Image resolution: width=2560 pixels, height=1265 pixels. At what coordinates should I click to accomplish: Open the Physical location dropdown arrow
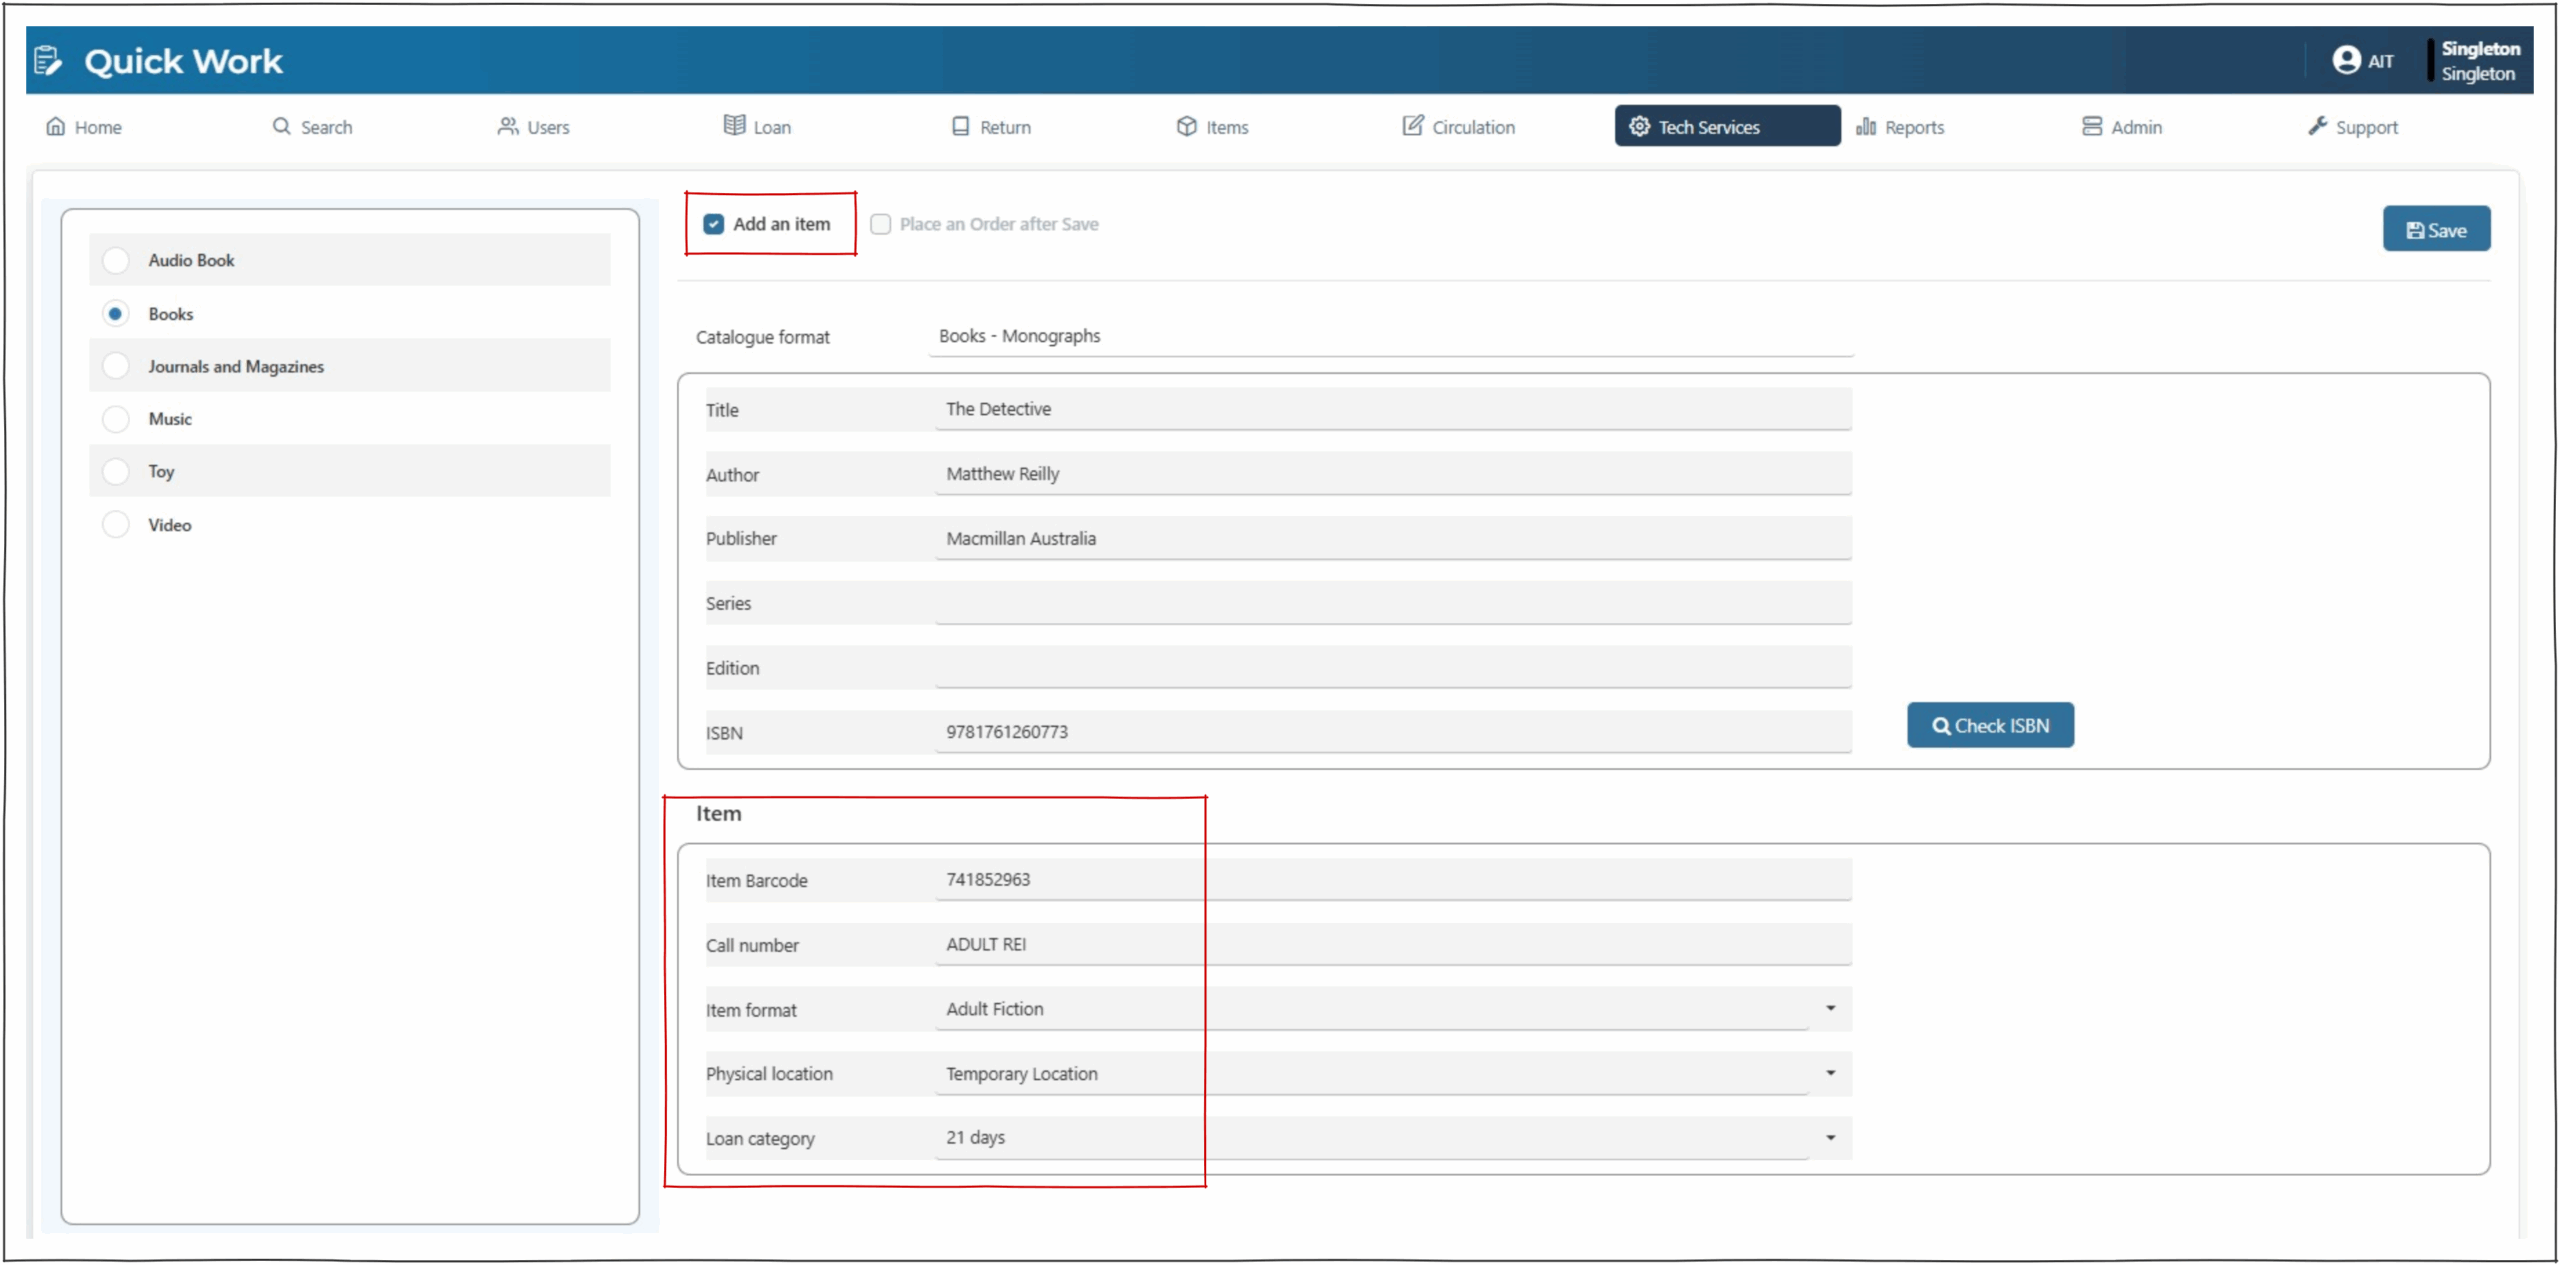coord(1830,1073)
